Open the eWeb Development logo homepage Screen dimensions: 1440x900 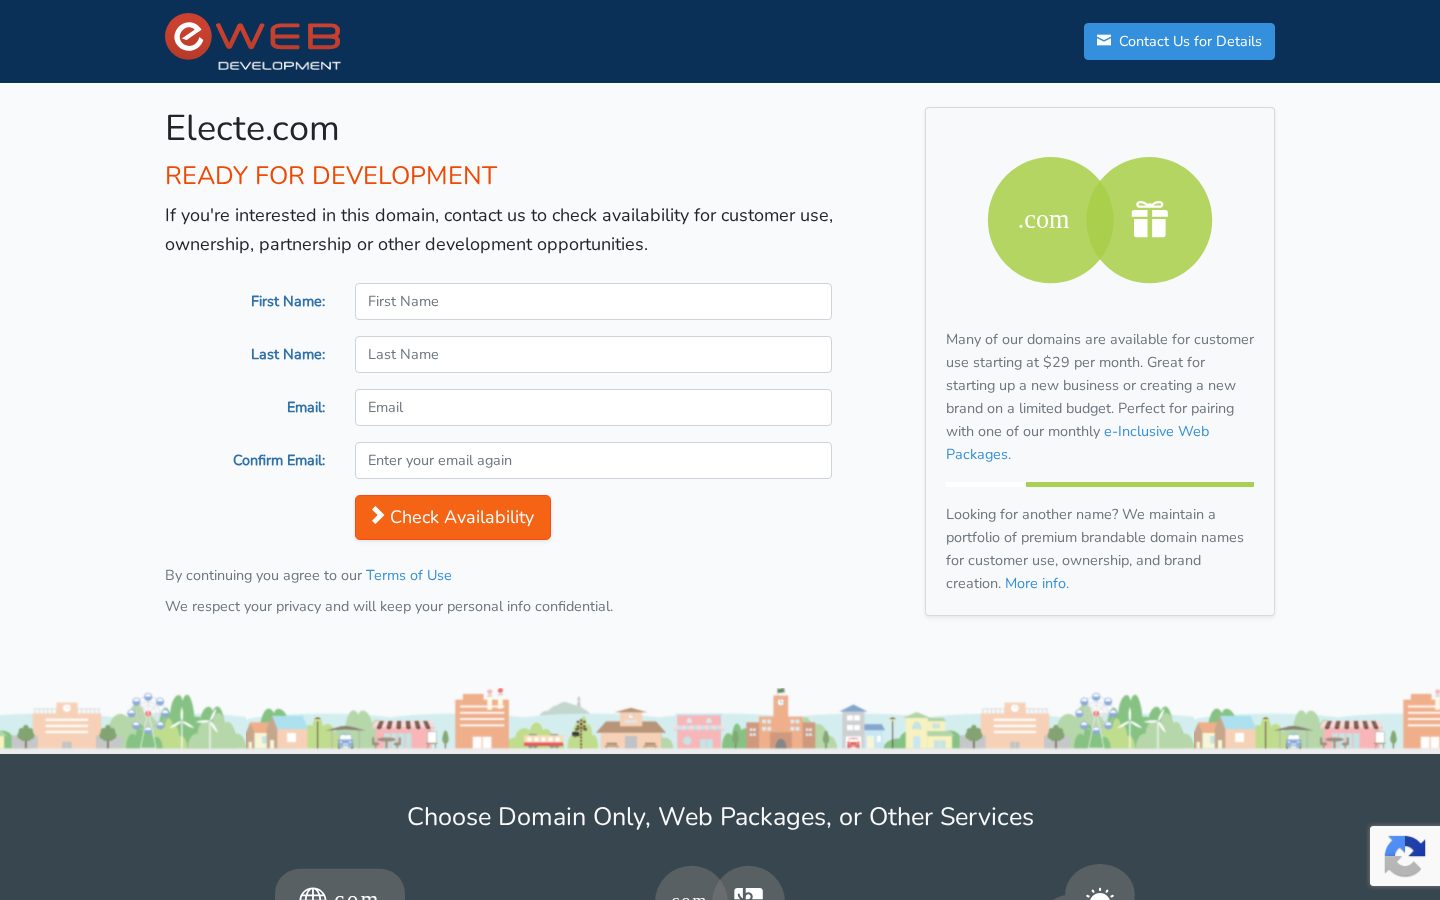(x=253, y=42)
